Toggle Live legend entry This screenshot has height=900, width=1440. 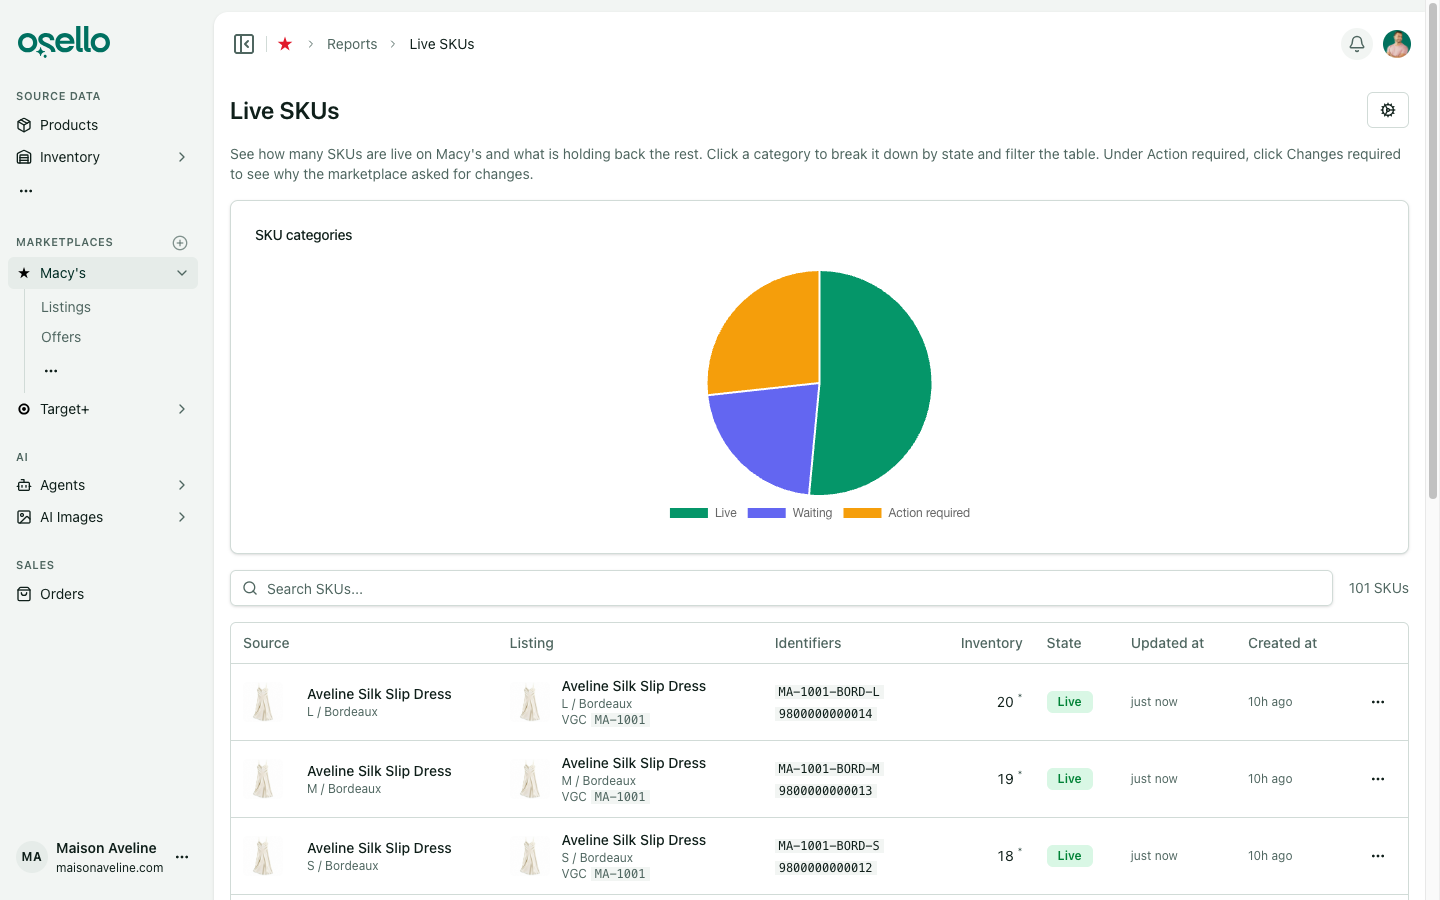[703, 513]
